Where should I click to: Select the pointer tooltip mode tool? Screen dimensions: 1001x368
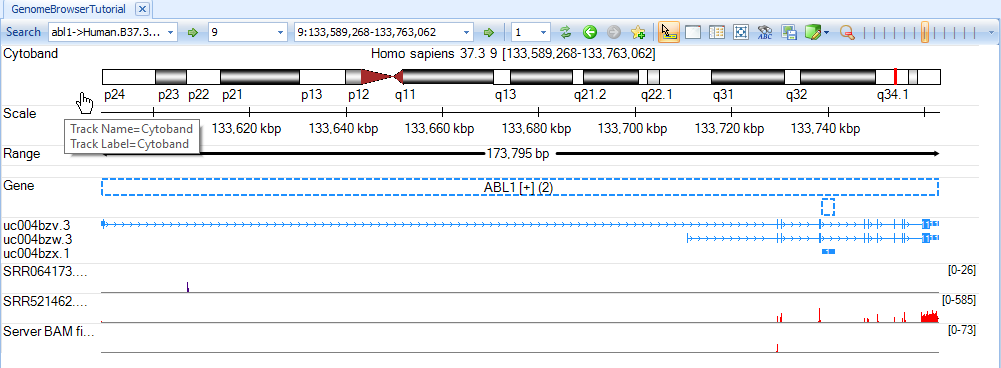click(668, 32)
